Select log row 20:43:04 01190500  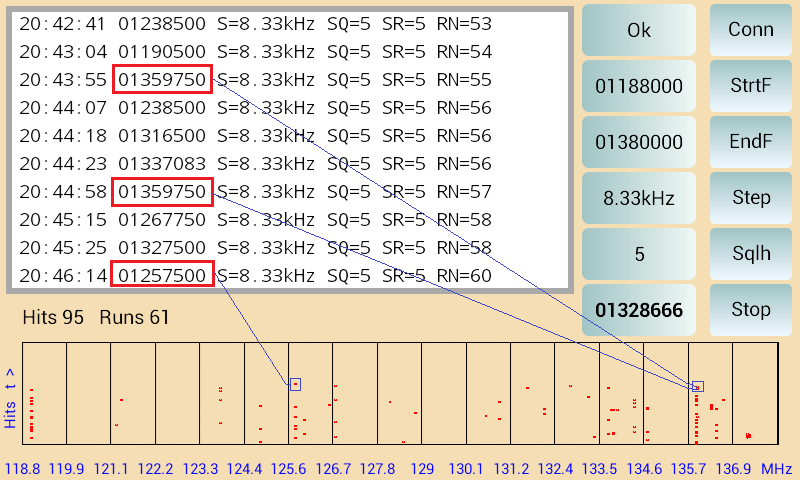pos(256,52)
